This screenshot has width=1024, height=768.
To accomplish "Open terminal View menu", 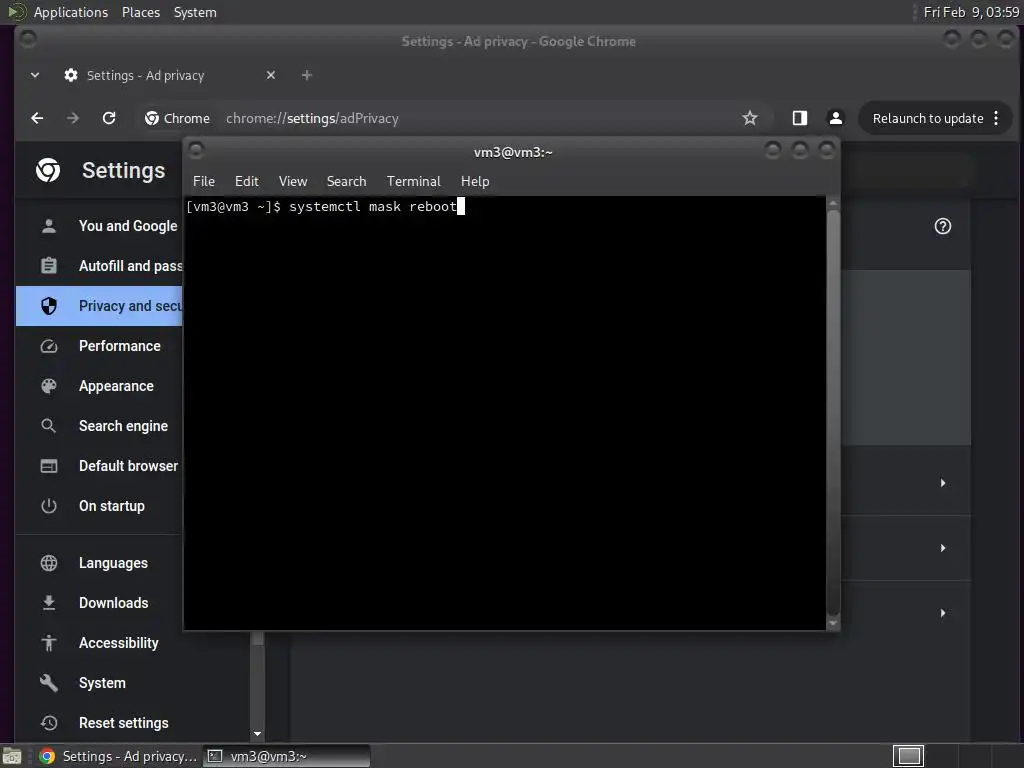I will (x=293, y=182).
